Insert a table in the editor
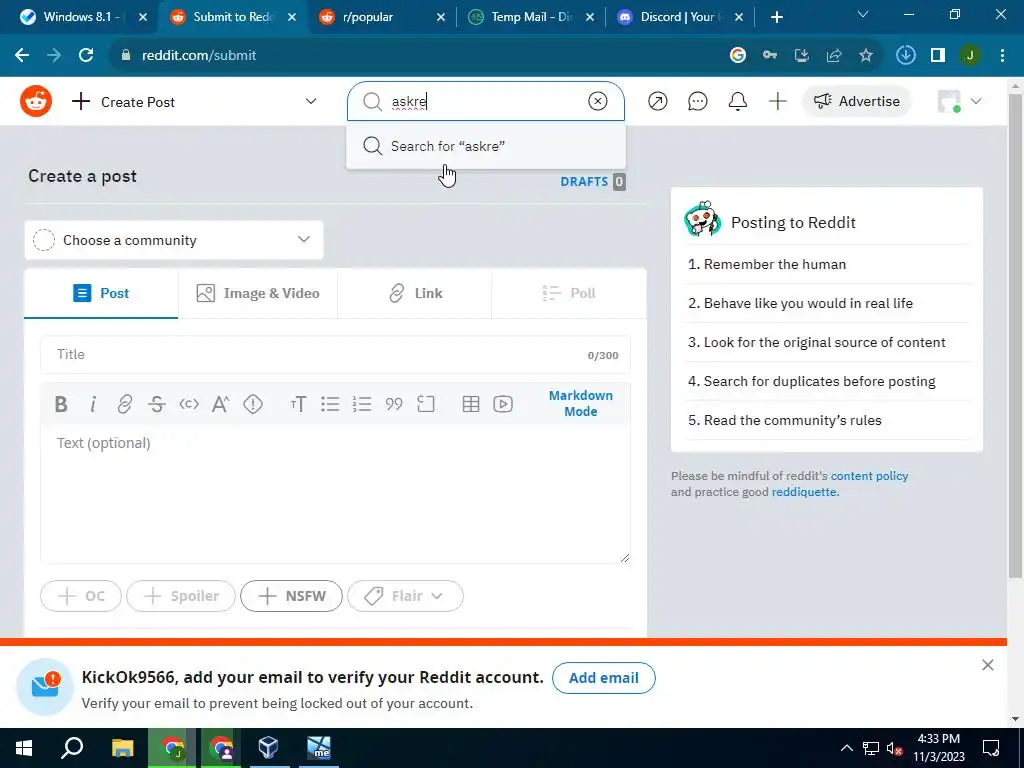The width and height of the screenshot is (1024, 768). (x=471, y=404)
